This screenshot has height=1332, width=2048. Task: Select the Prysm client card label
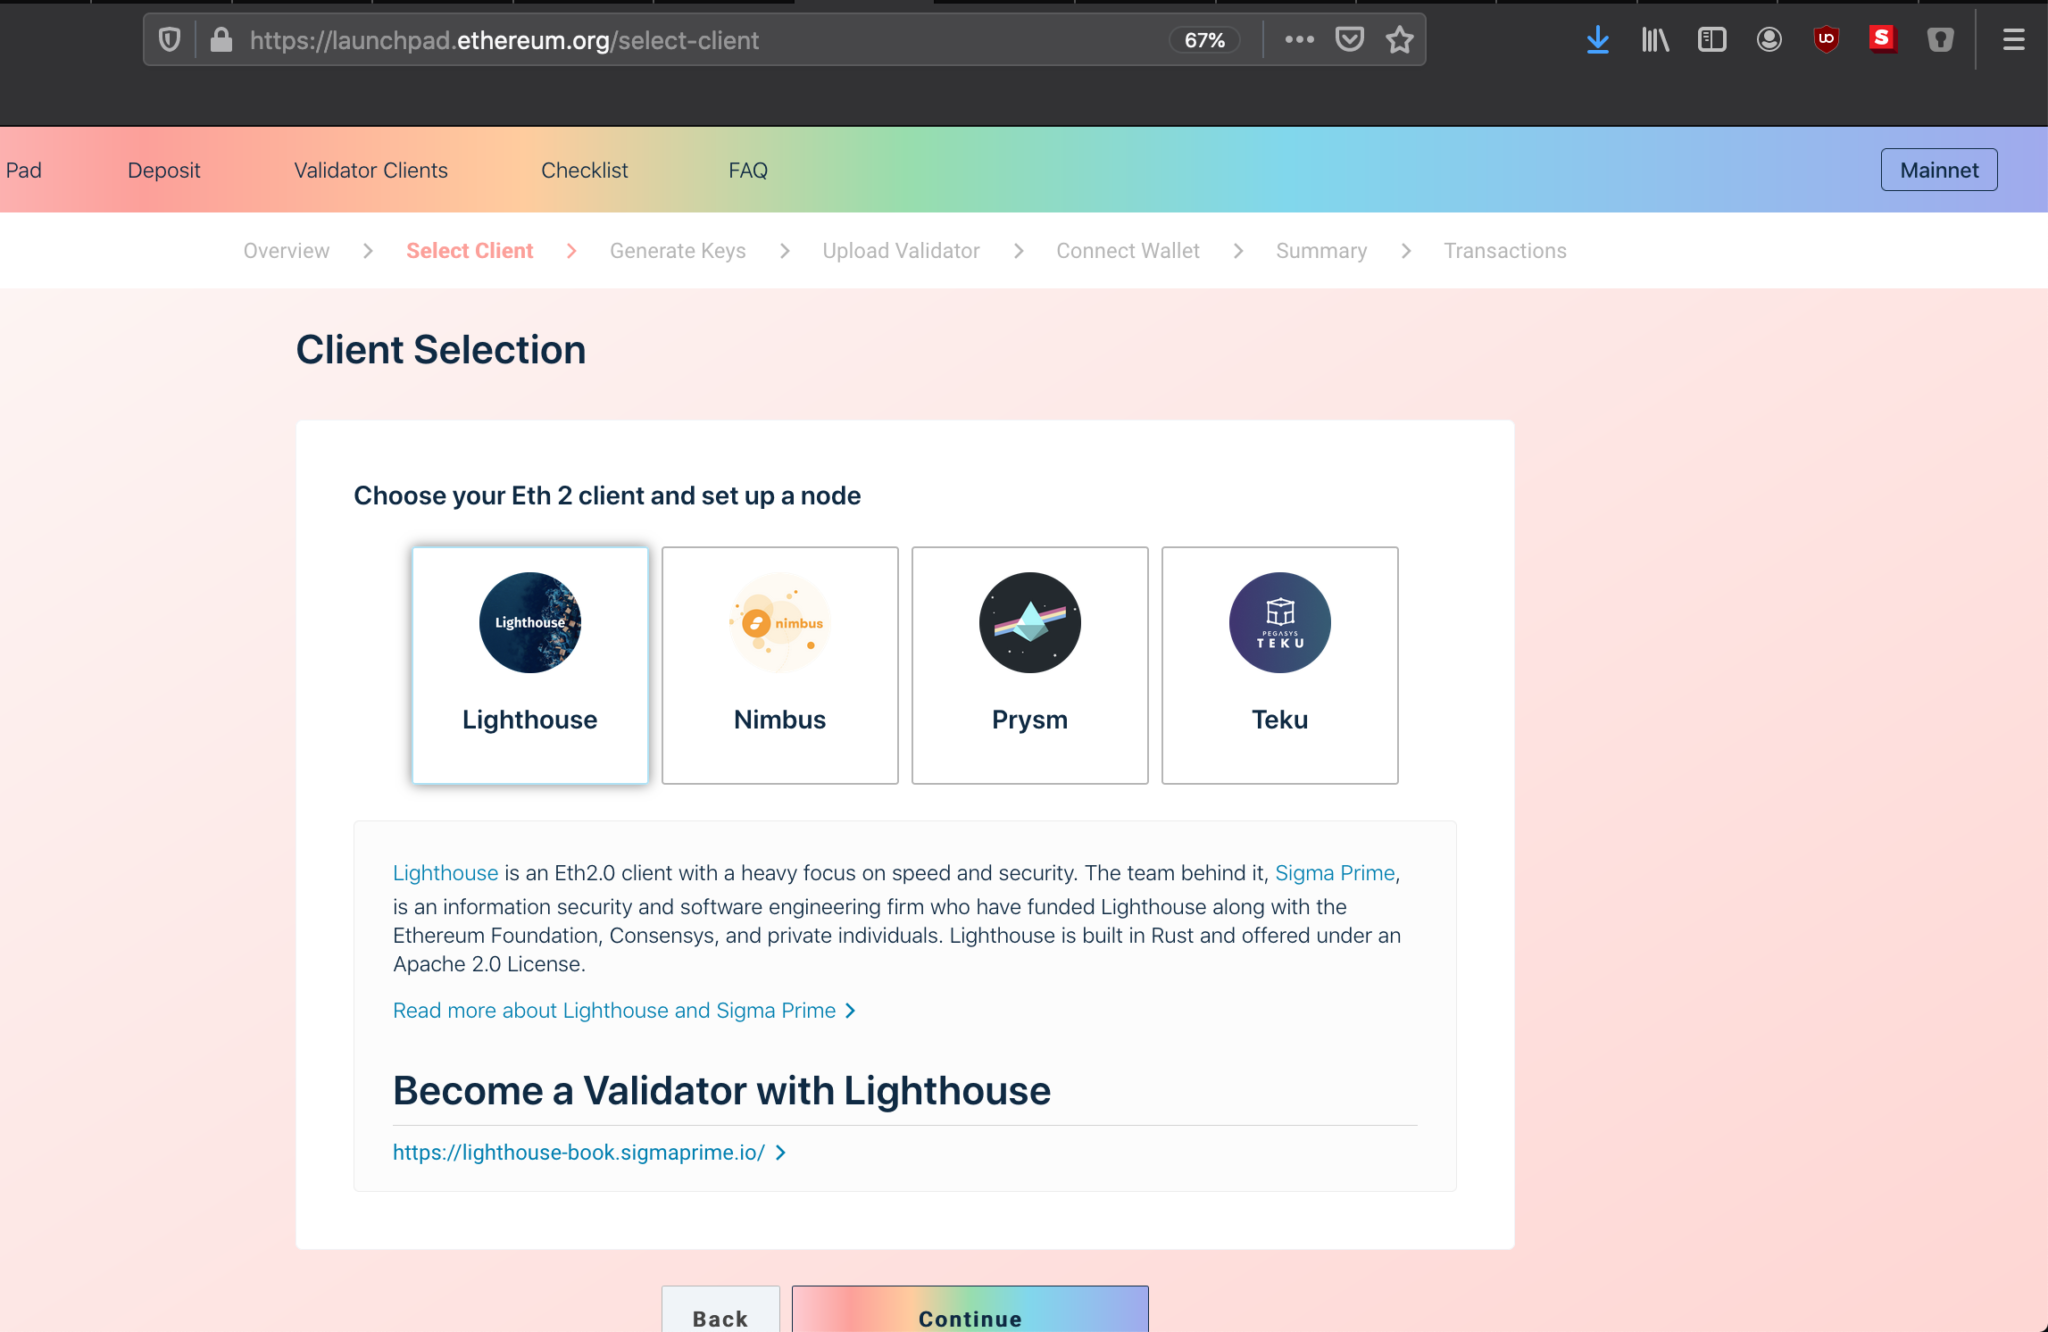tap(1030, 720)
